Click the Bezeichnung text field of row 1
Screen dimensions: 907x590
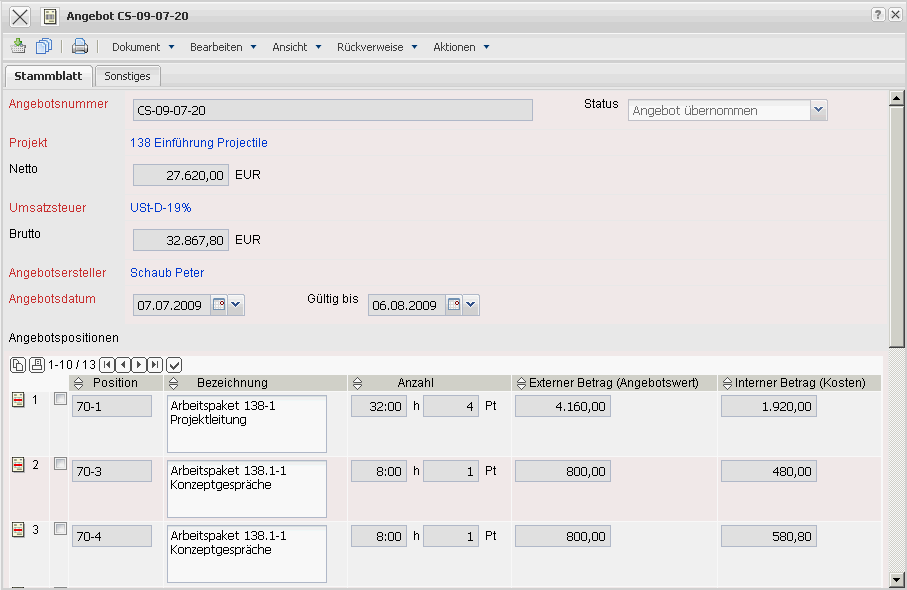[246, 424]
